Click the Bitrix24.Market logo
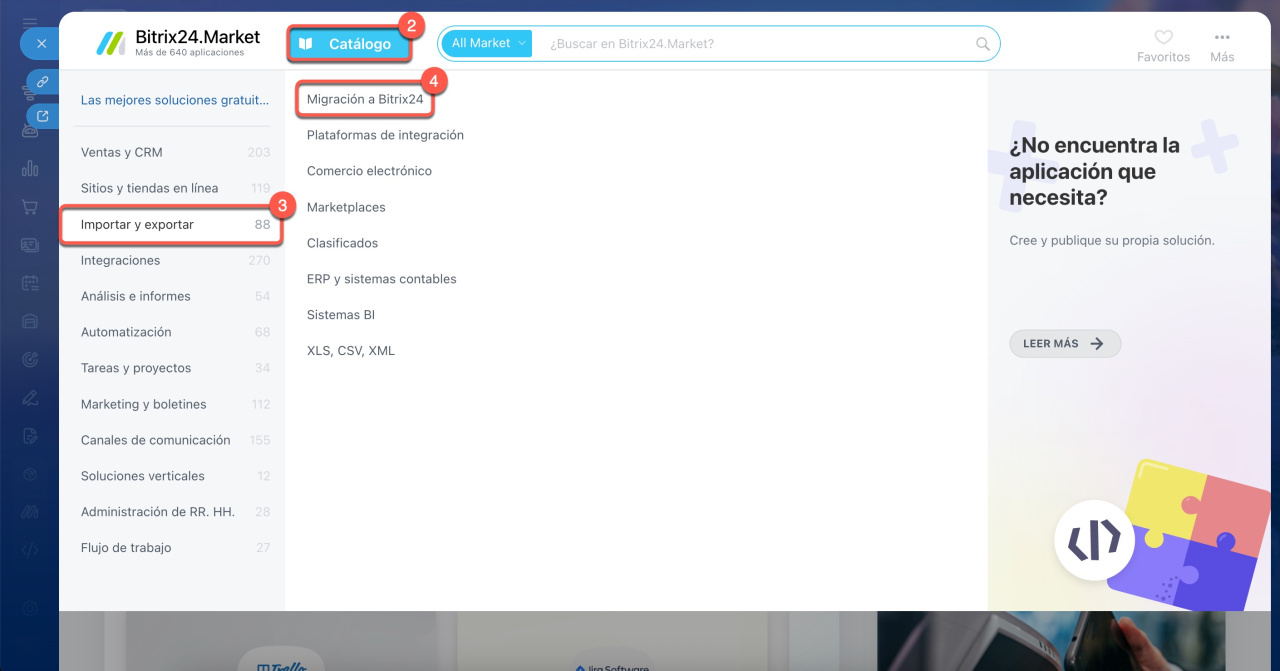 [178, 43]
